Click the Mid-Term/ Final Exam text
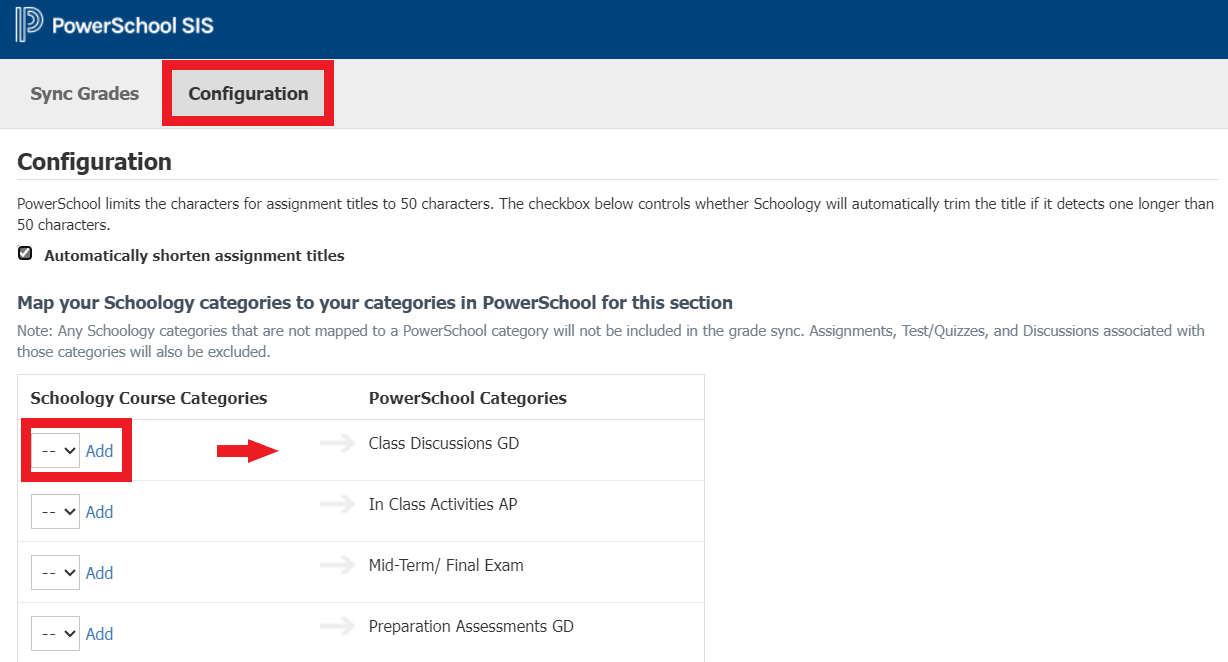The image size is (1228, 662). point(446,565)
